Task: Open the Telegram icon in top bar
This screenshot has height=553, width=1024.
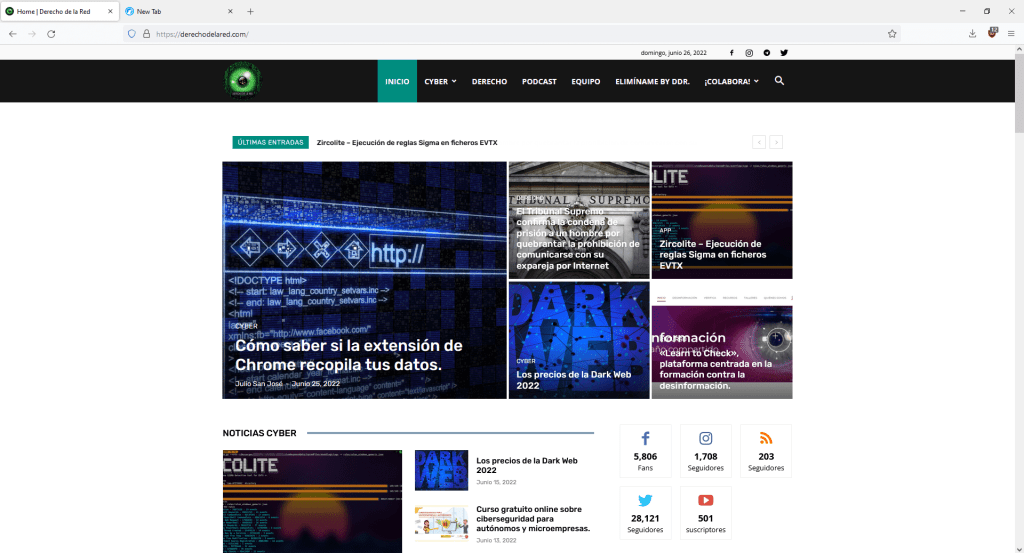Action: (x=766, y=52)
